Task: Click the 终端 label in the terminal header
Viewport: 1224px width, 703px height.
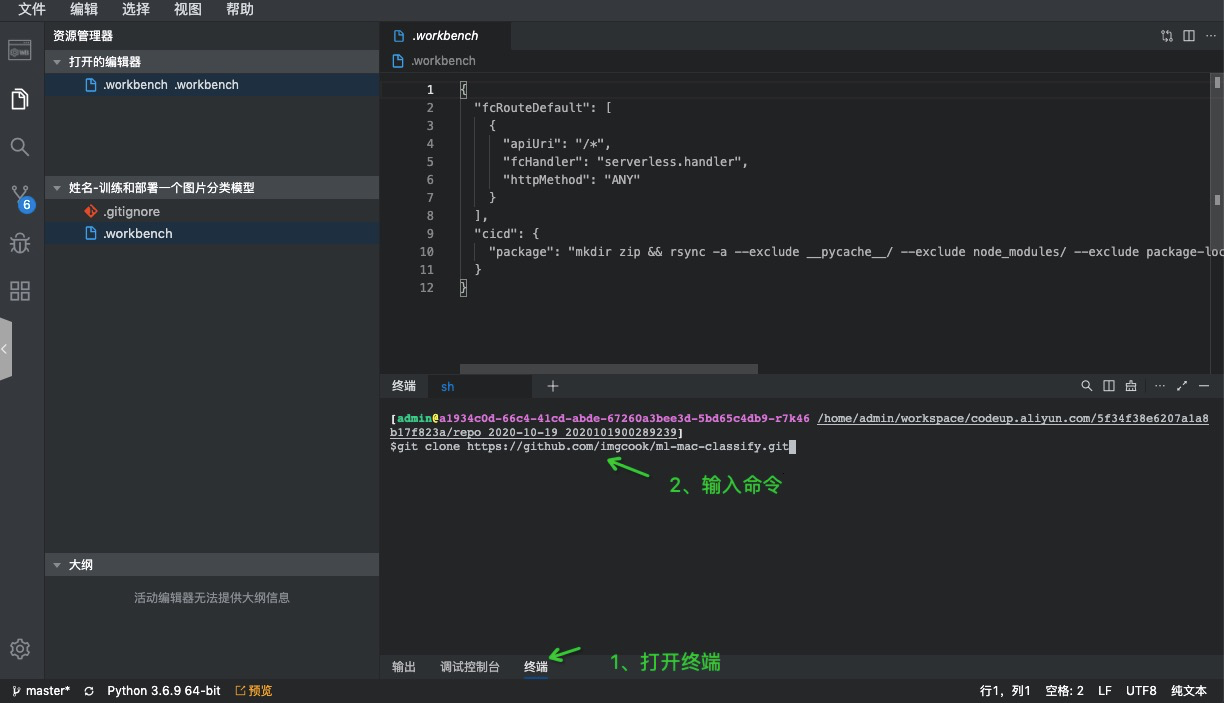Action: 404,386
